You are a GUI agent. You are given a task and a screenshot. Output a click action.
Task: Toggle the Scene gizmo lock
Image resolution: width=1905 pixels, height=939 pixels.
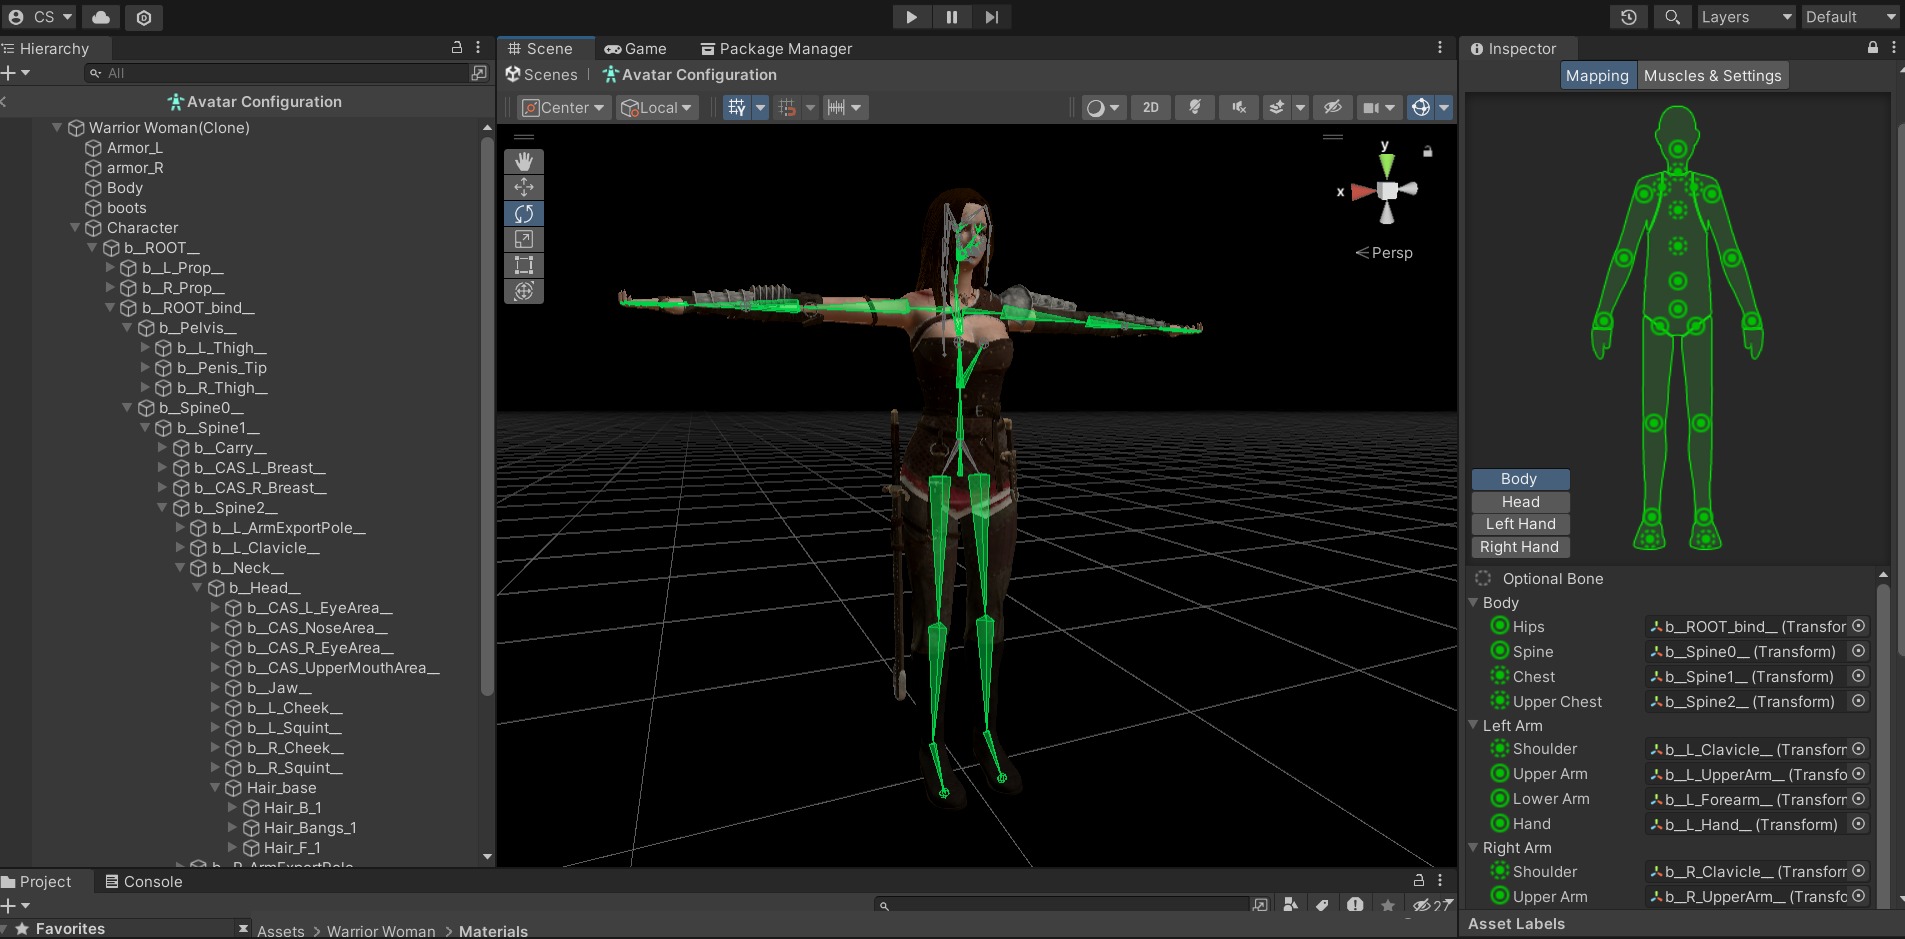pos(1428,151)
